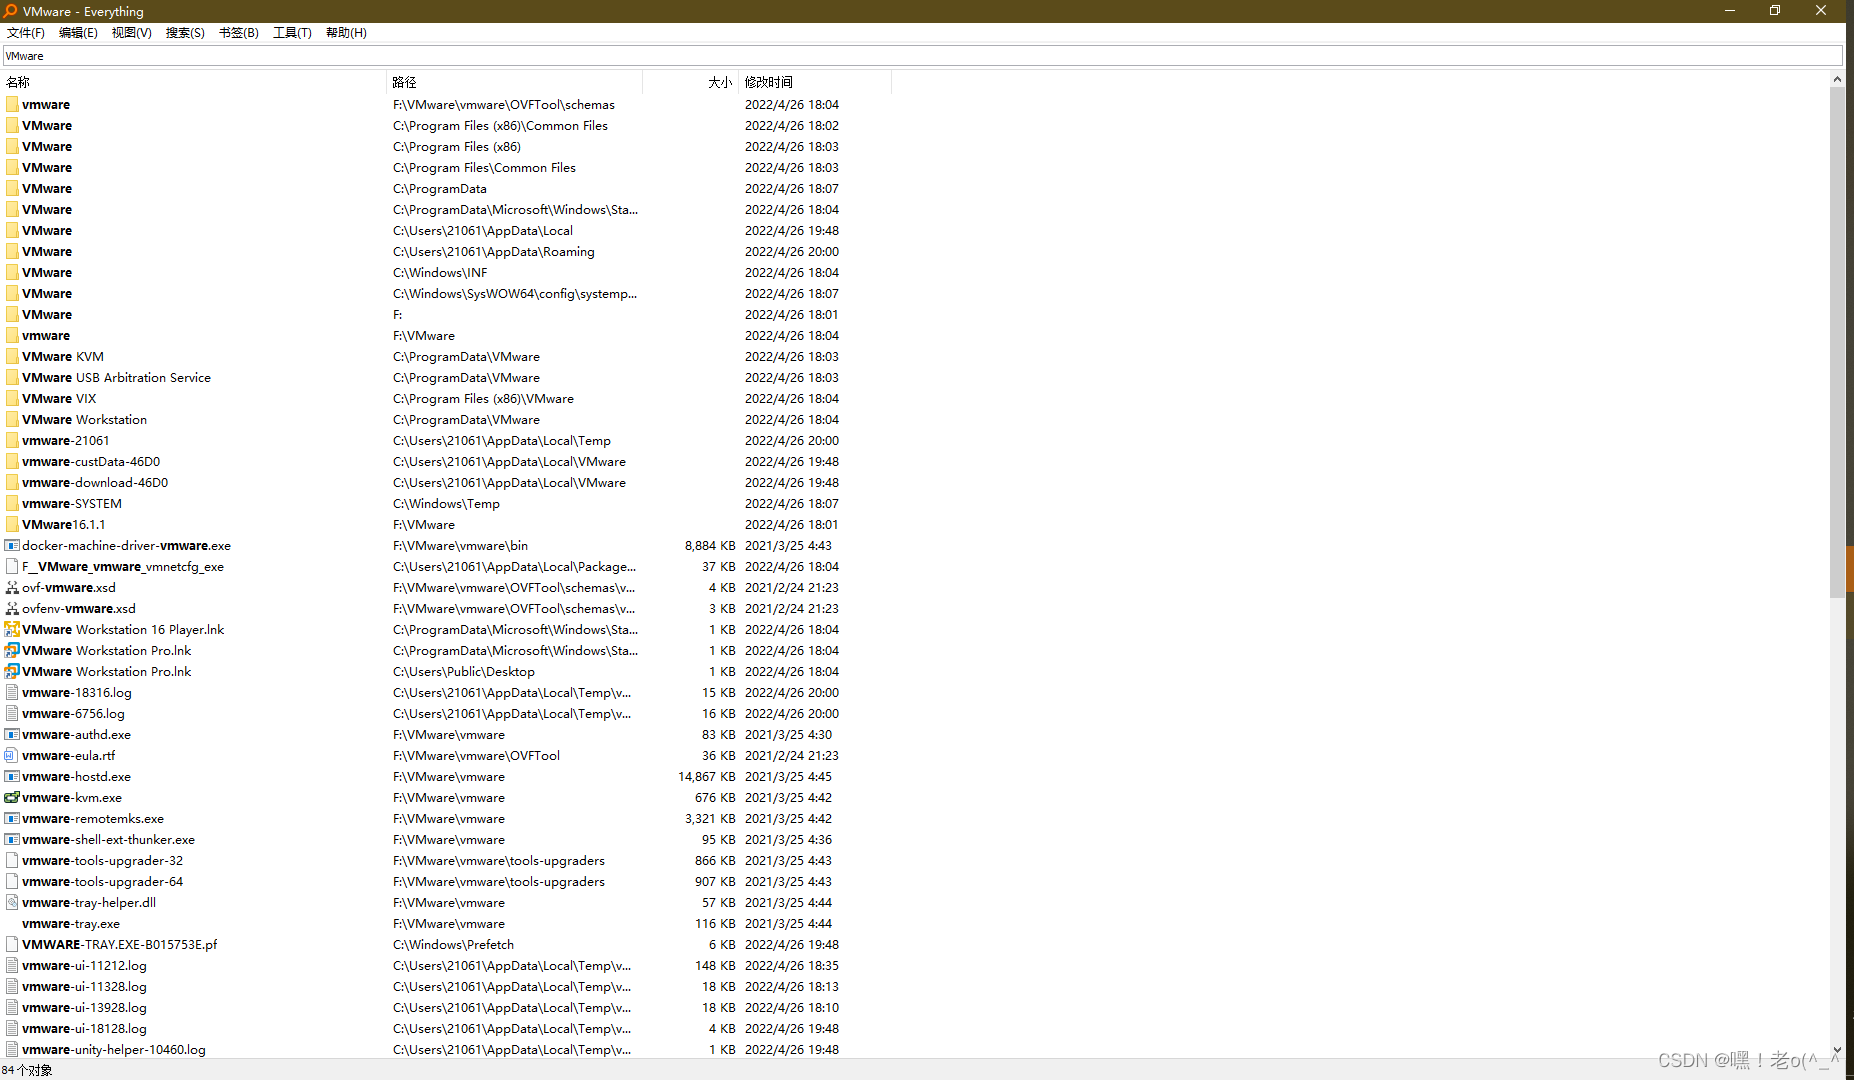Click path C:\Windows\Temp
This screenshot has height=1080, width=1854.
[446, 504]
